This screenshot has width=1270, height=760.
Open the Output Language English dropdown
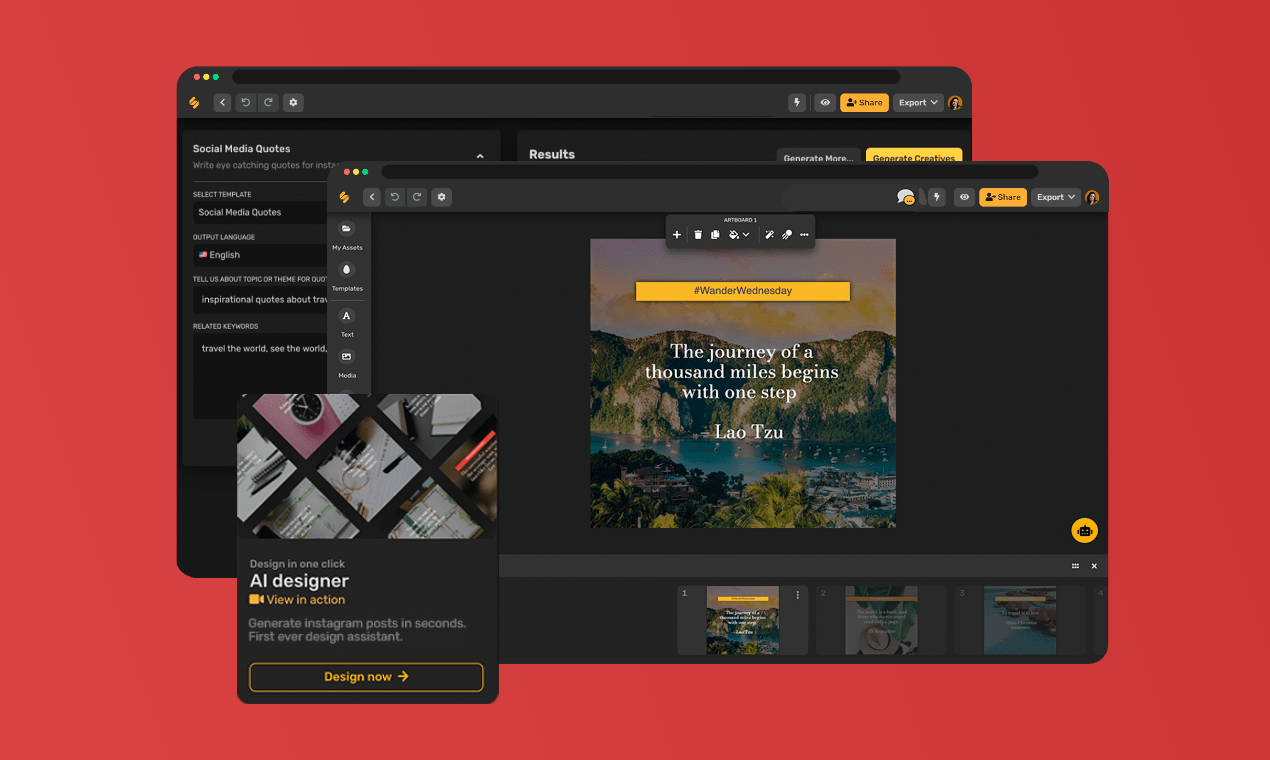pyautogui.click(x=262, y=255)
